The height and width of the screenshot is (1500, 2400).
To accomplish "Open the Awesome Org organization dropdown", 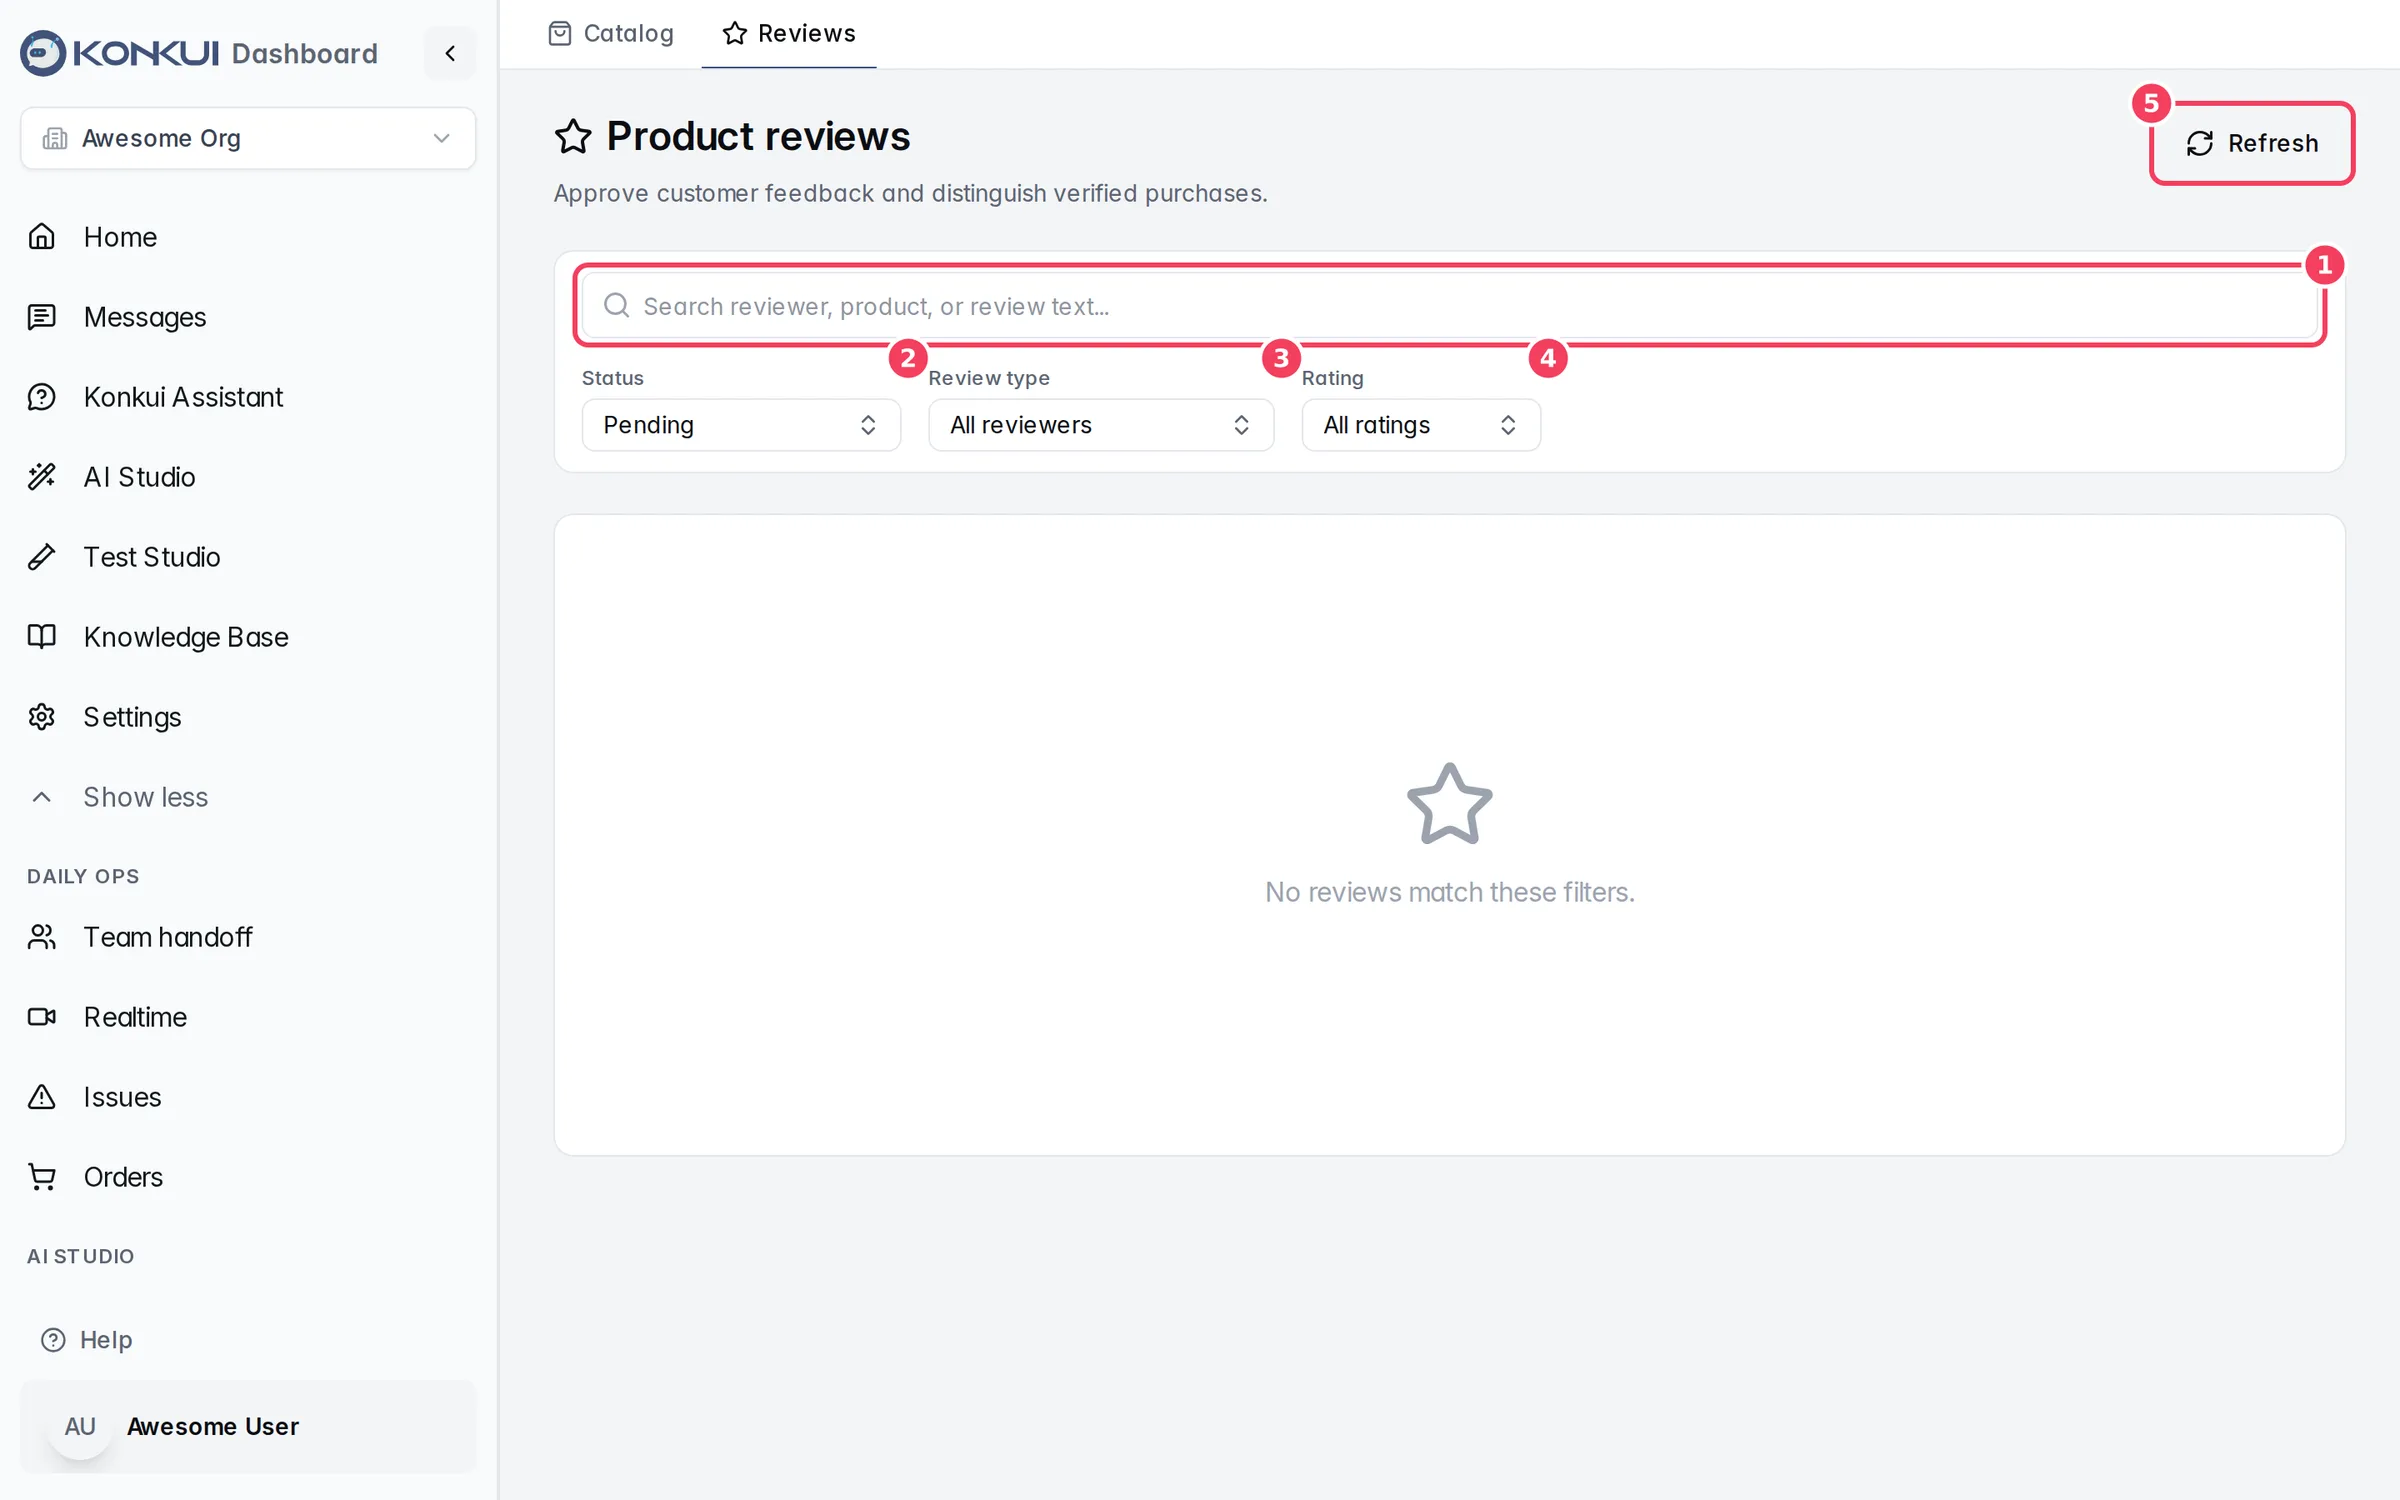I will point(248,138).
